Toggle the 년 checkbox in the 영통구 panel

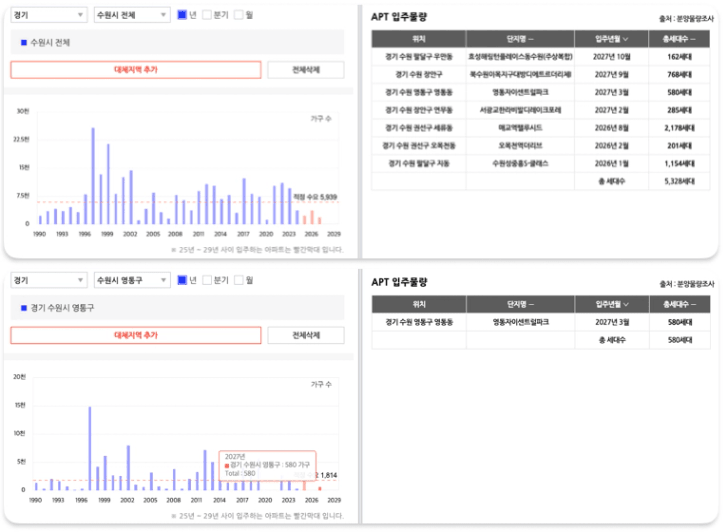(x=182, y=280)
